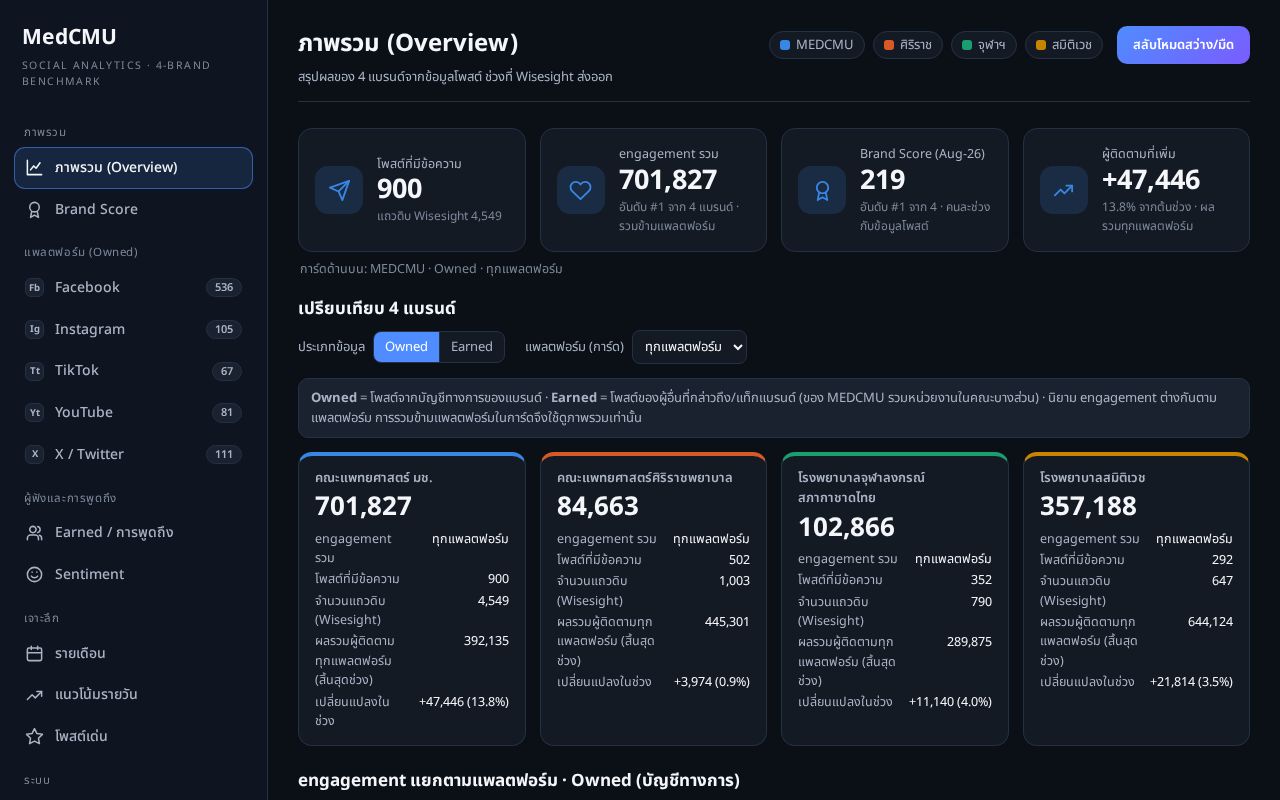Click the Ig badge icon beside Instagram

35,330
